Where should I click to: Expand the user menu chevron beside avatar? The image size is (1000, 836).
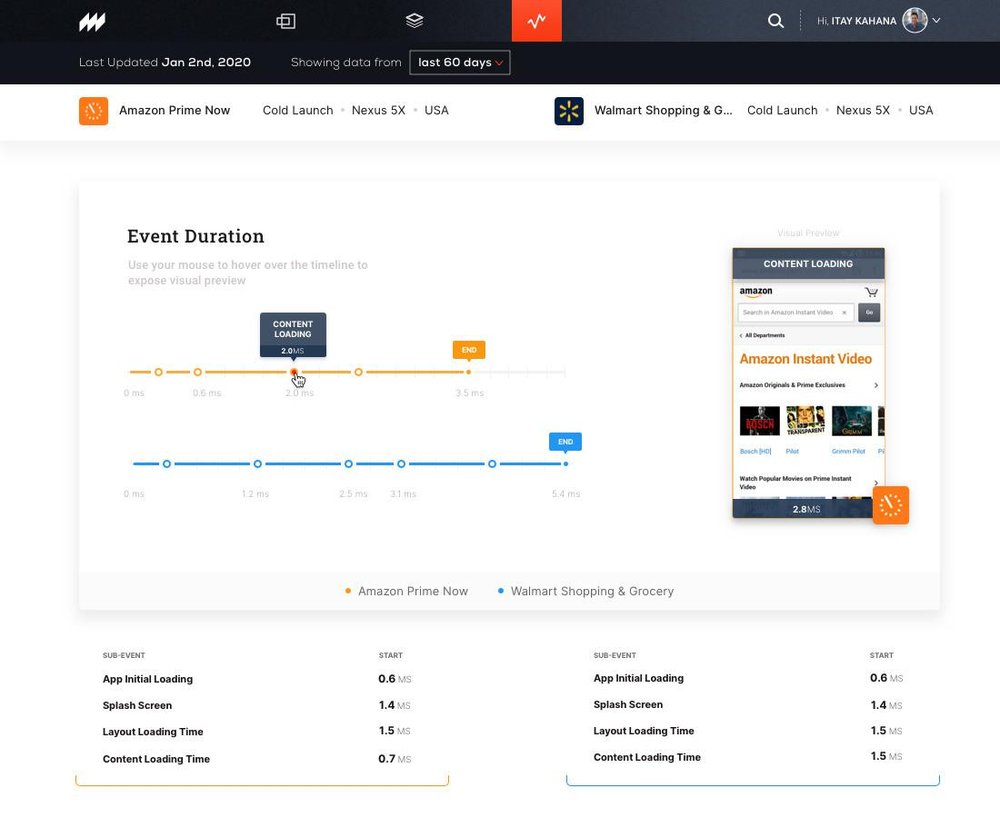pos(936,20)
